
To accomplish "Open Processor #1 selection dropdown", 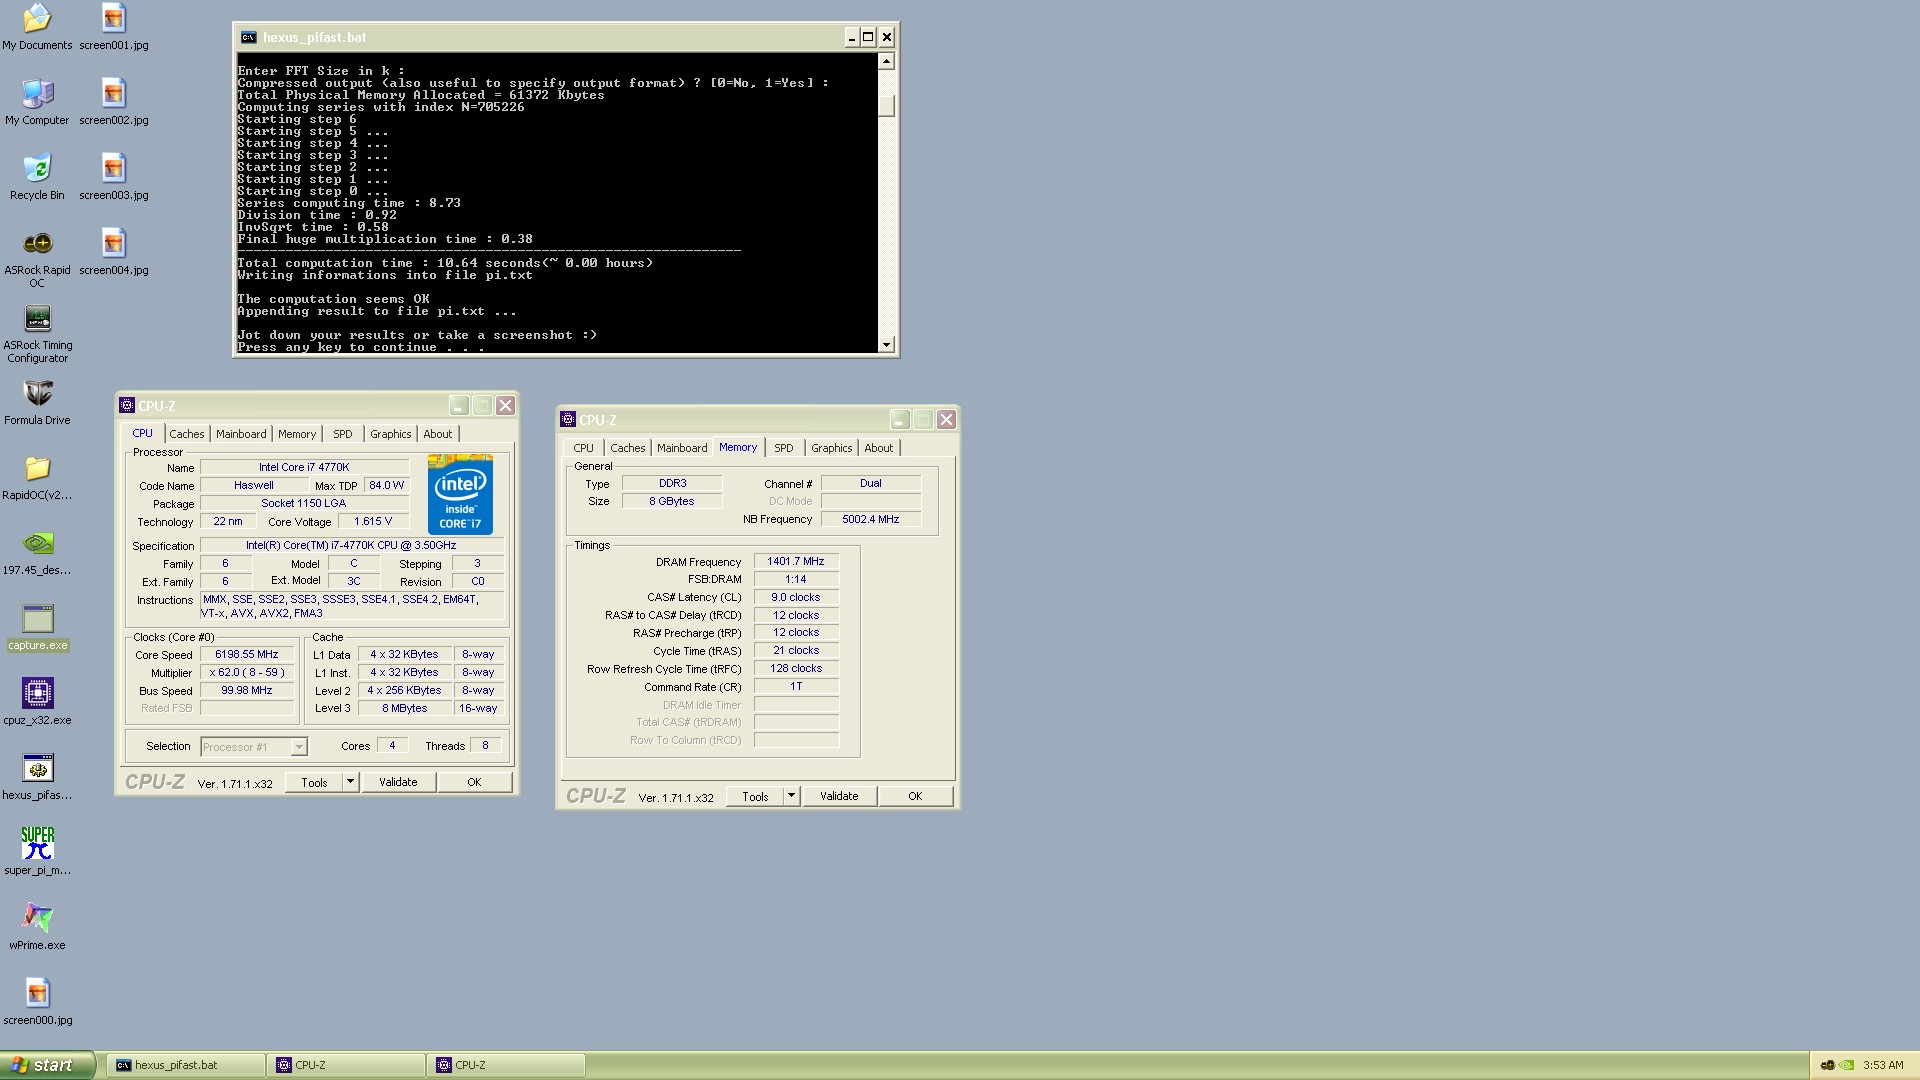I will [x=254, y=747].
